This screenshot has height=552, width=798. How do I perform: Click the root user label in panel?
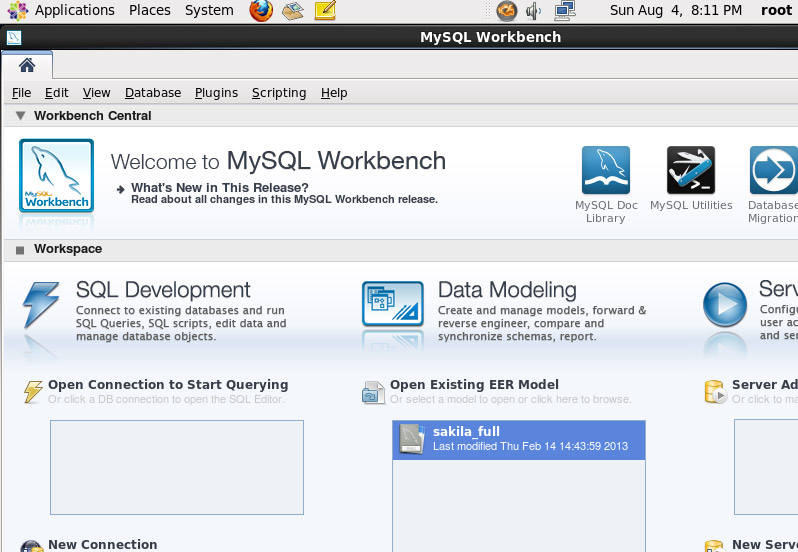point(777,11)
